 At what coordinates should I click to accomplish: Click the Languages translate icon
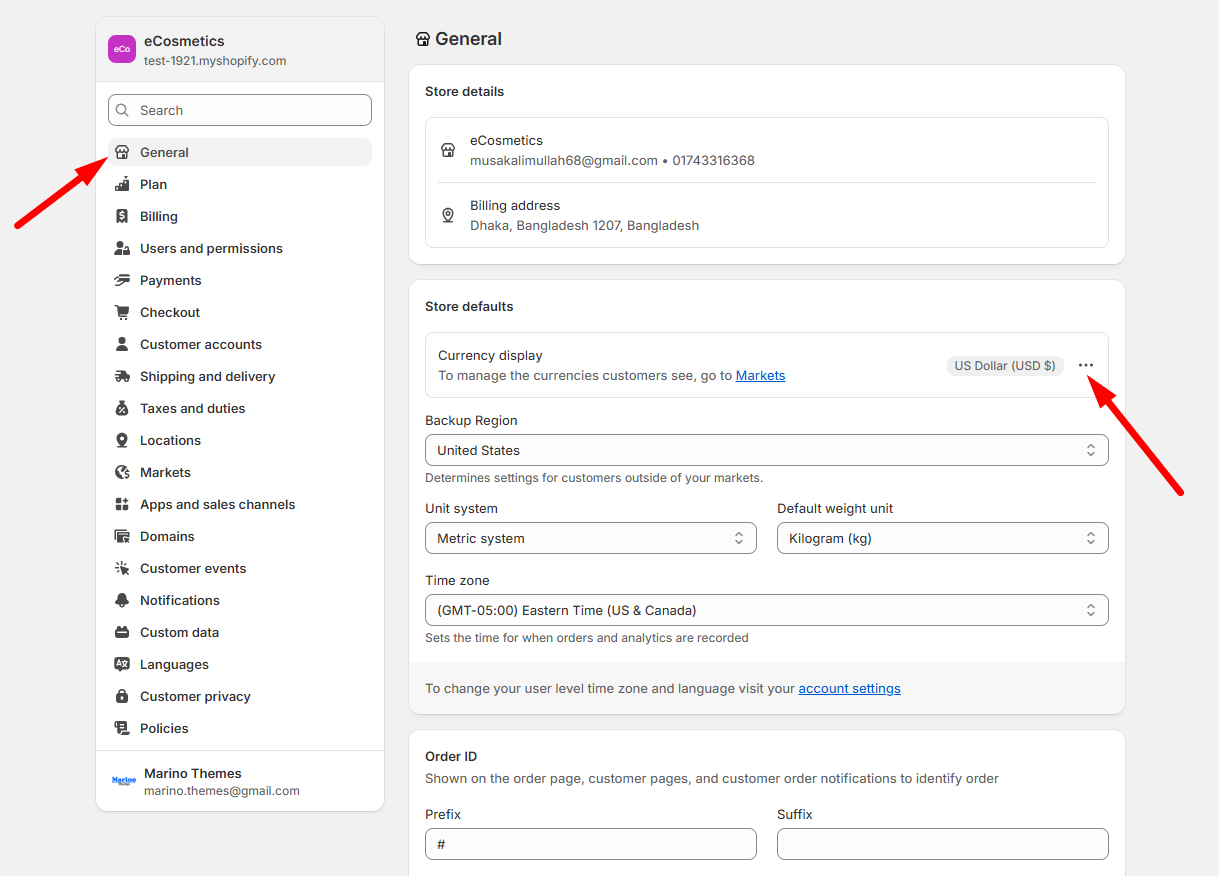tap(122, 664)
